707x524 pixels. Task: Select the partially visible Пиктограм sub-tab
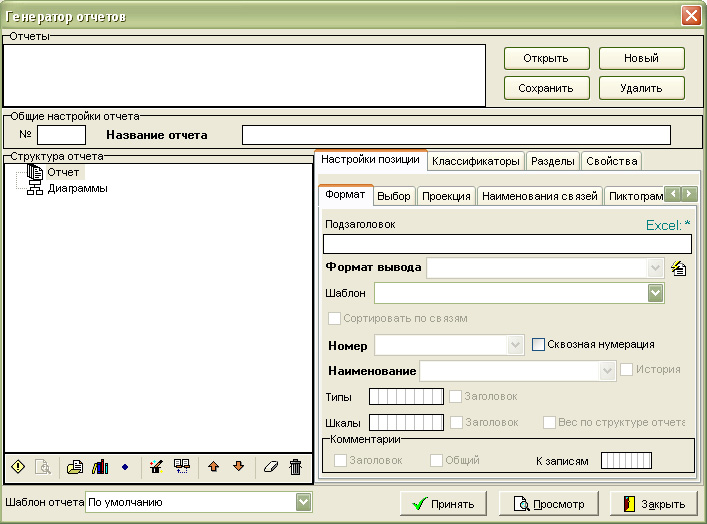coord(635,196)
